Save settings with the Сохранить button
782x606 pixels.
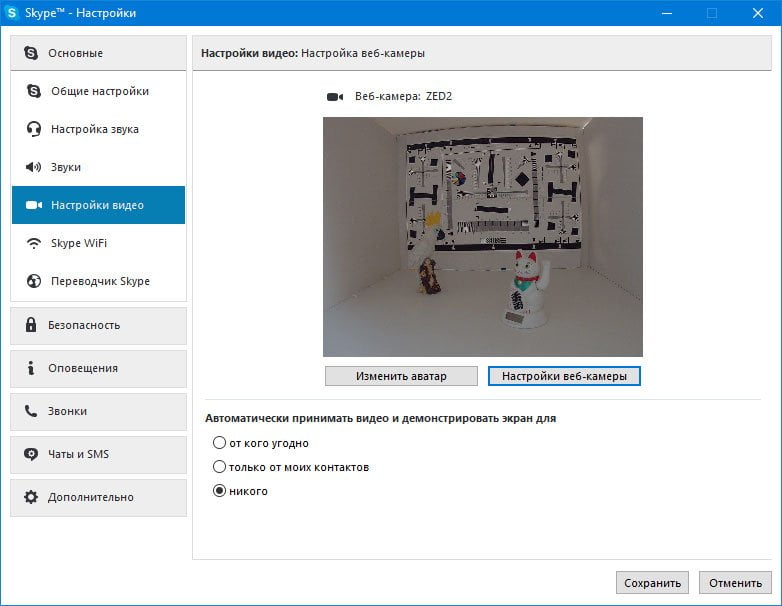[x=652, y=583]
